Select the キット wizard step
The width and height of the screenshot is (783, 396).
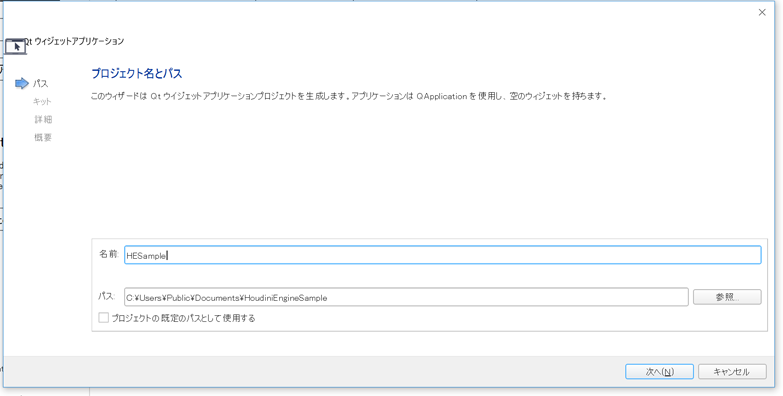click(42, 101)
